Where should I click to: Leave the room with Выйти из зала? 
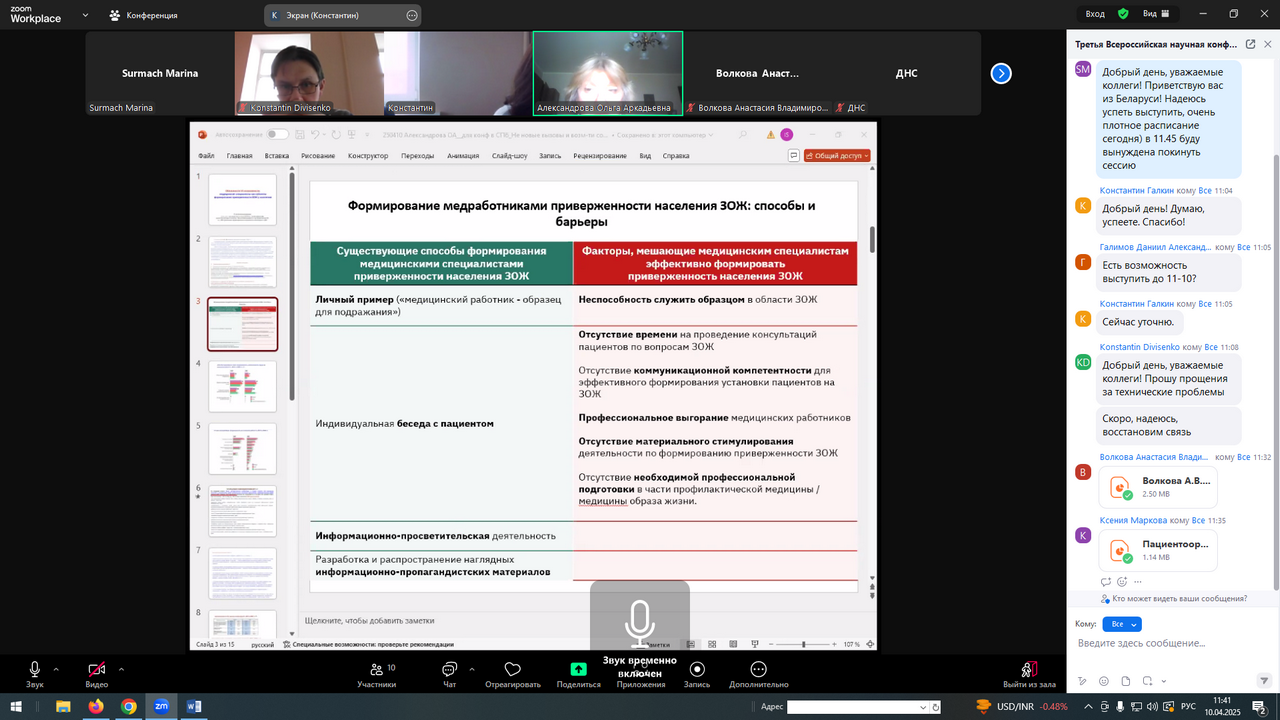click(1029, 674)
